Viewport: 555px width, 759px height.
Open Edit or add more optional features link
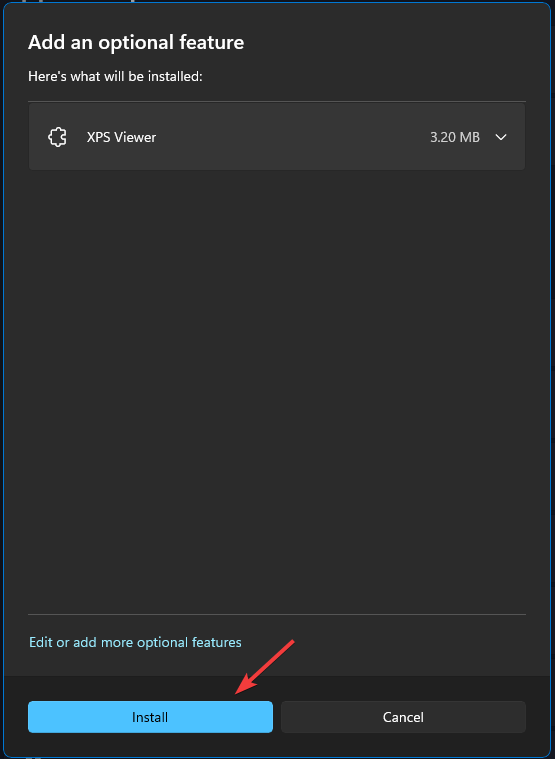[x=135, y=642]
